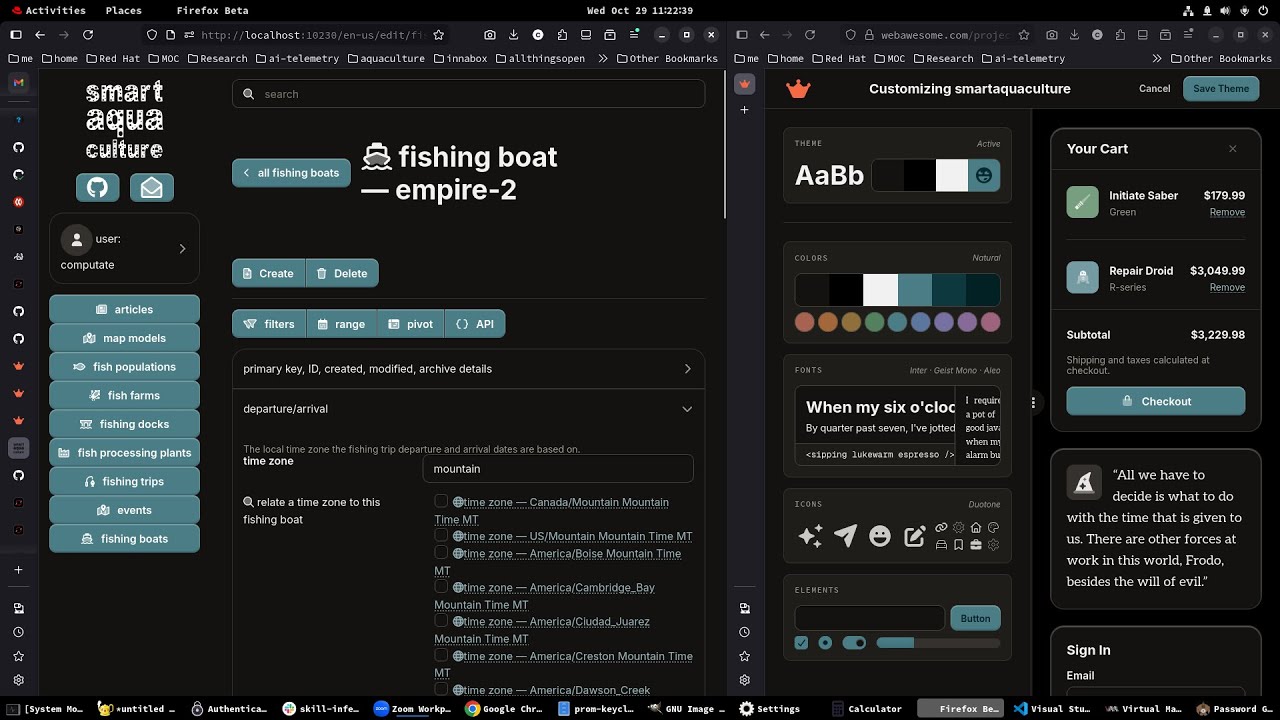
Task: Pick the red accent color circle
Action: (804, 322)
